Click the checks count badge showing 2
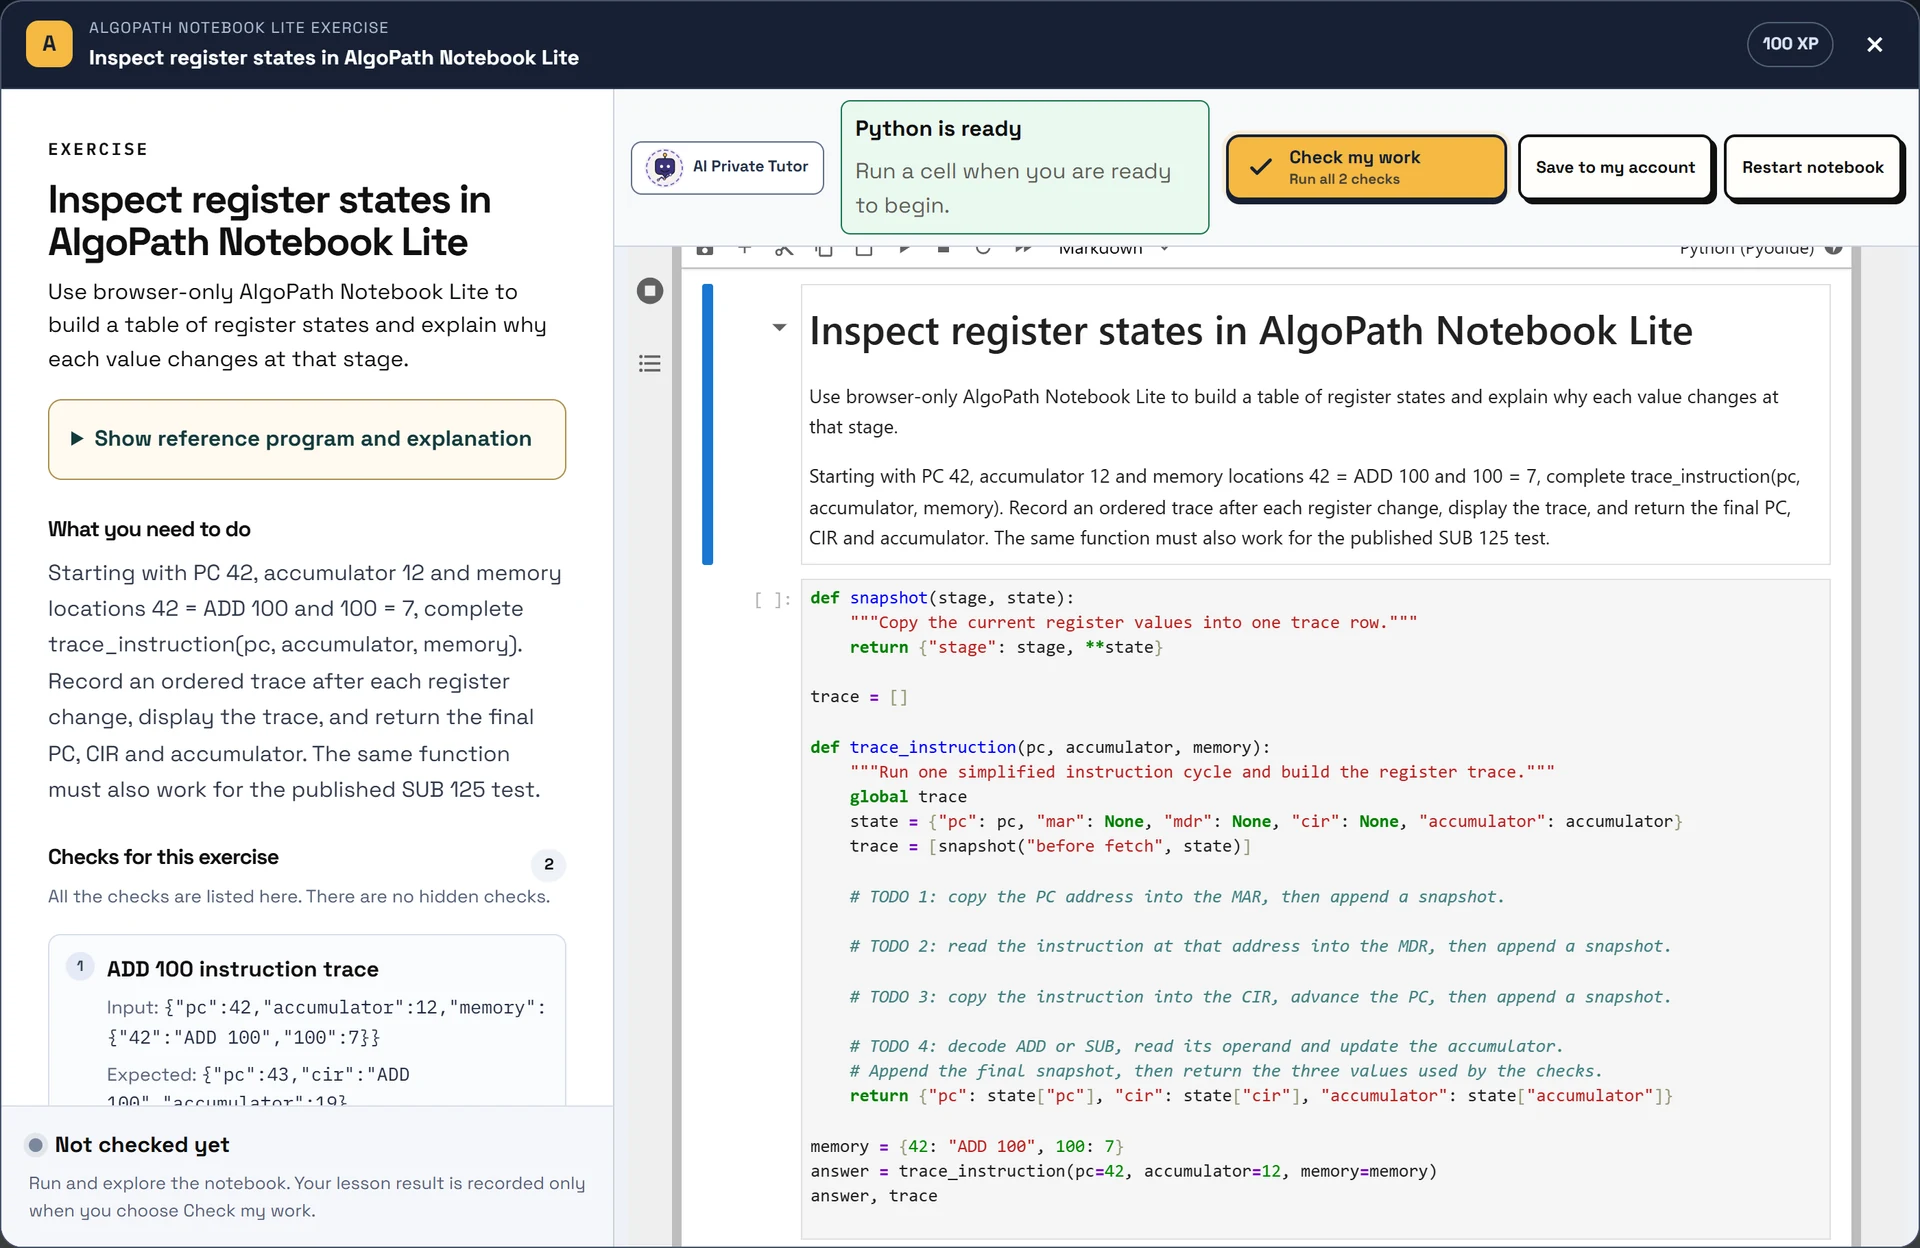The image size is (1920, 1248). tap(548, 864)
